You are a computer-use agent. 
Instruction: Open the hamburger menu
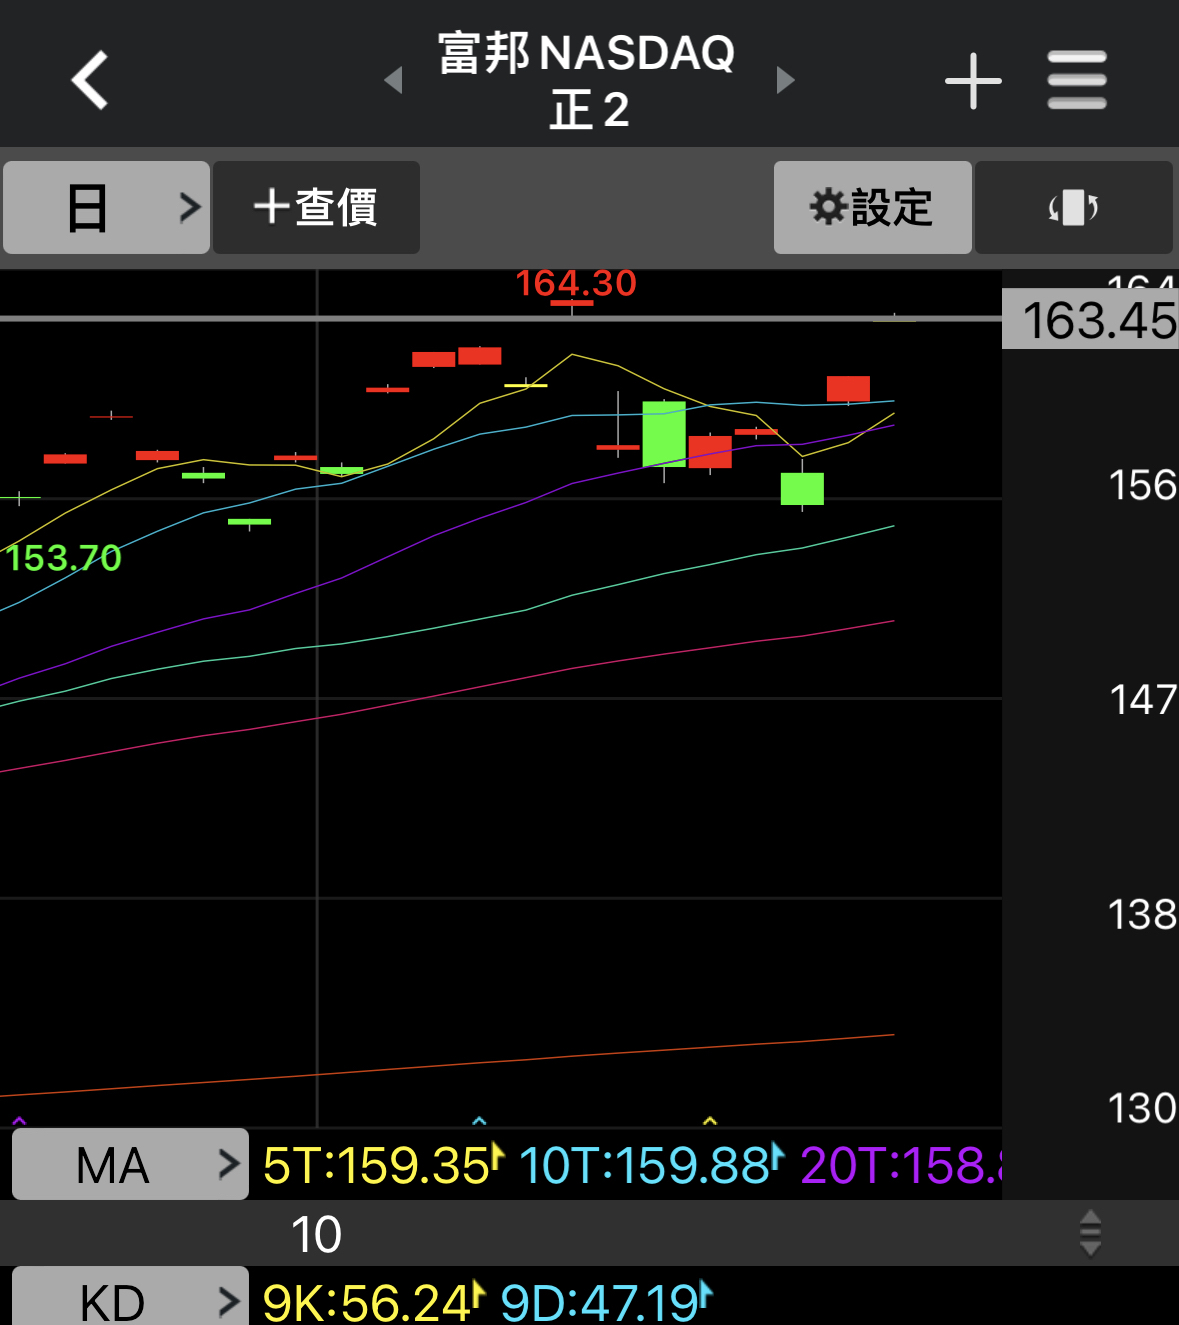pos(1077,80)
